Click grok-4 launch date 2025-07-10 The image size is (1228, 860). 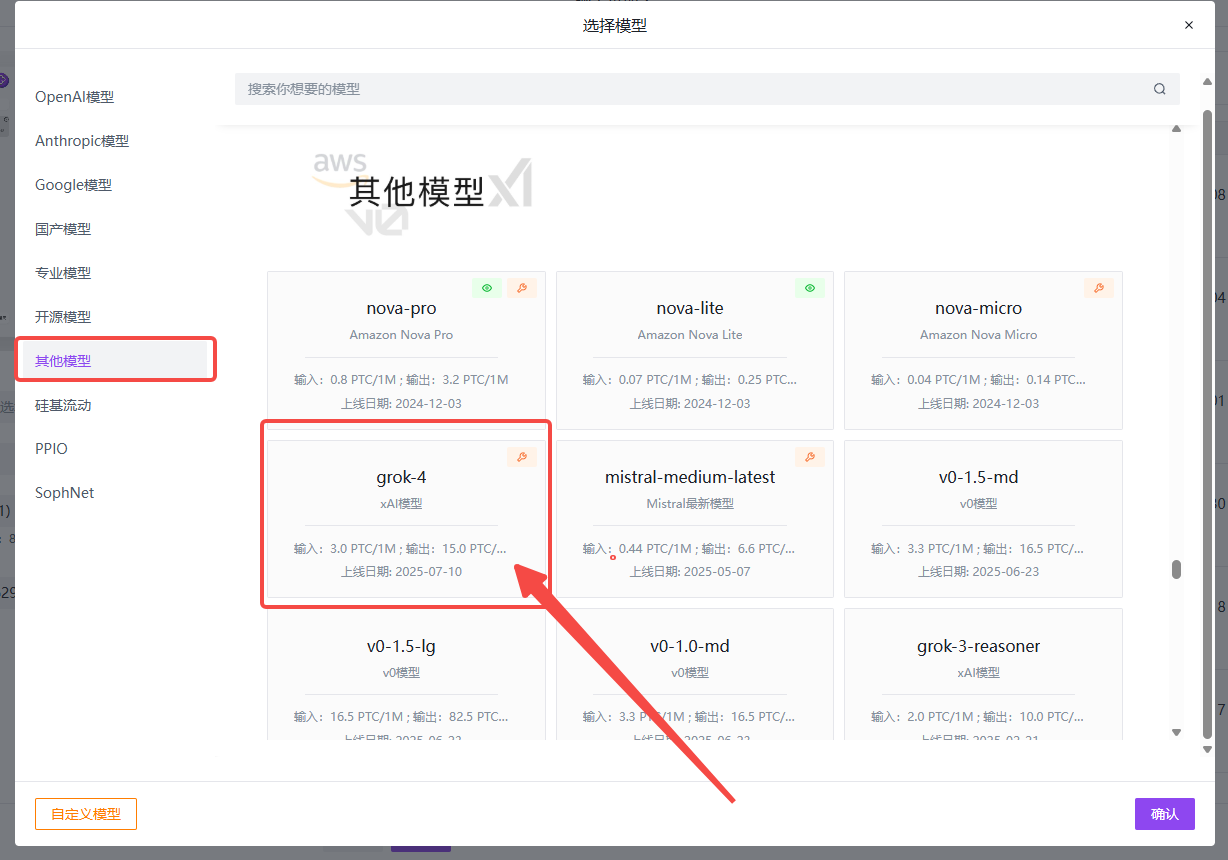coord(401,572)
